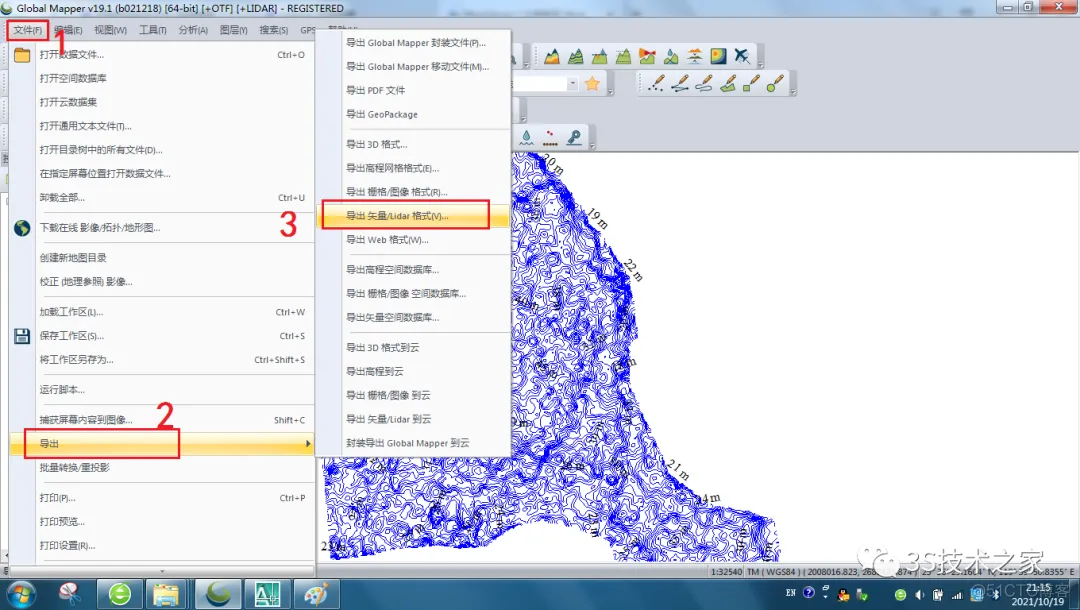The image size is (1080, 610).
Task: Choose 导出 Global Mapper 封装文件(P)...
Action: [x=415, y=43]
